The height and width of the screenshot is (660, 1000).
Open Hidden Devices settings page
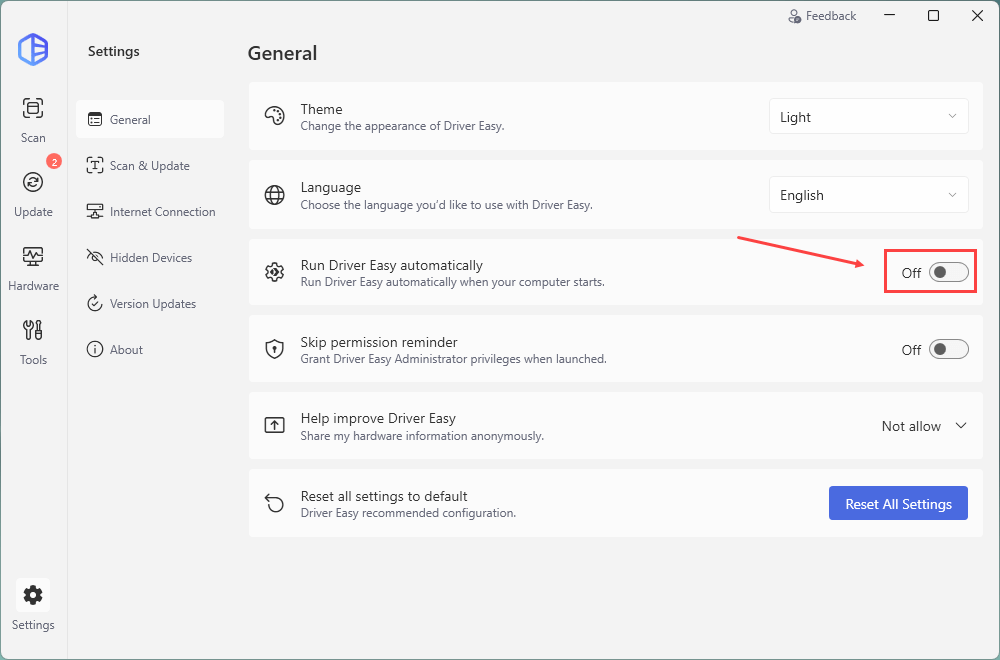(150, 258)
